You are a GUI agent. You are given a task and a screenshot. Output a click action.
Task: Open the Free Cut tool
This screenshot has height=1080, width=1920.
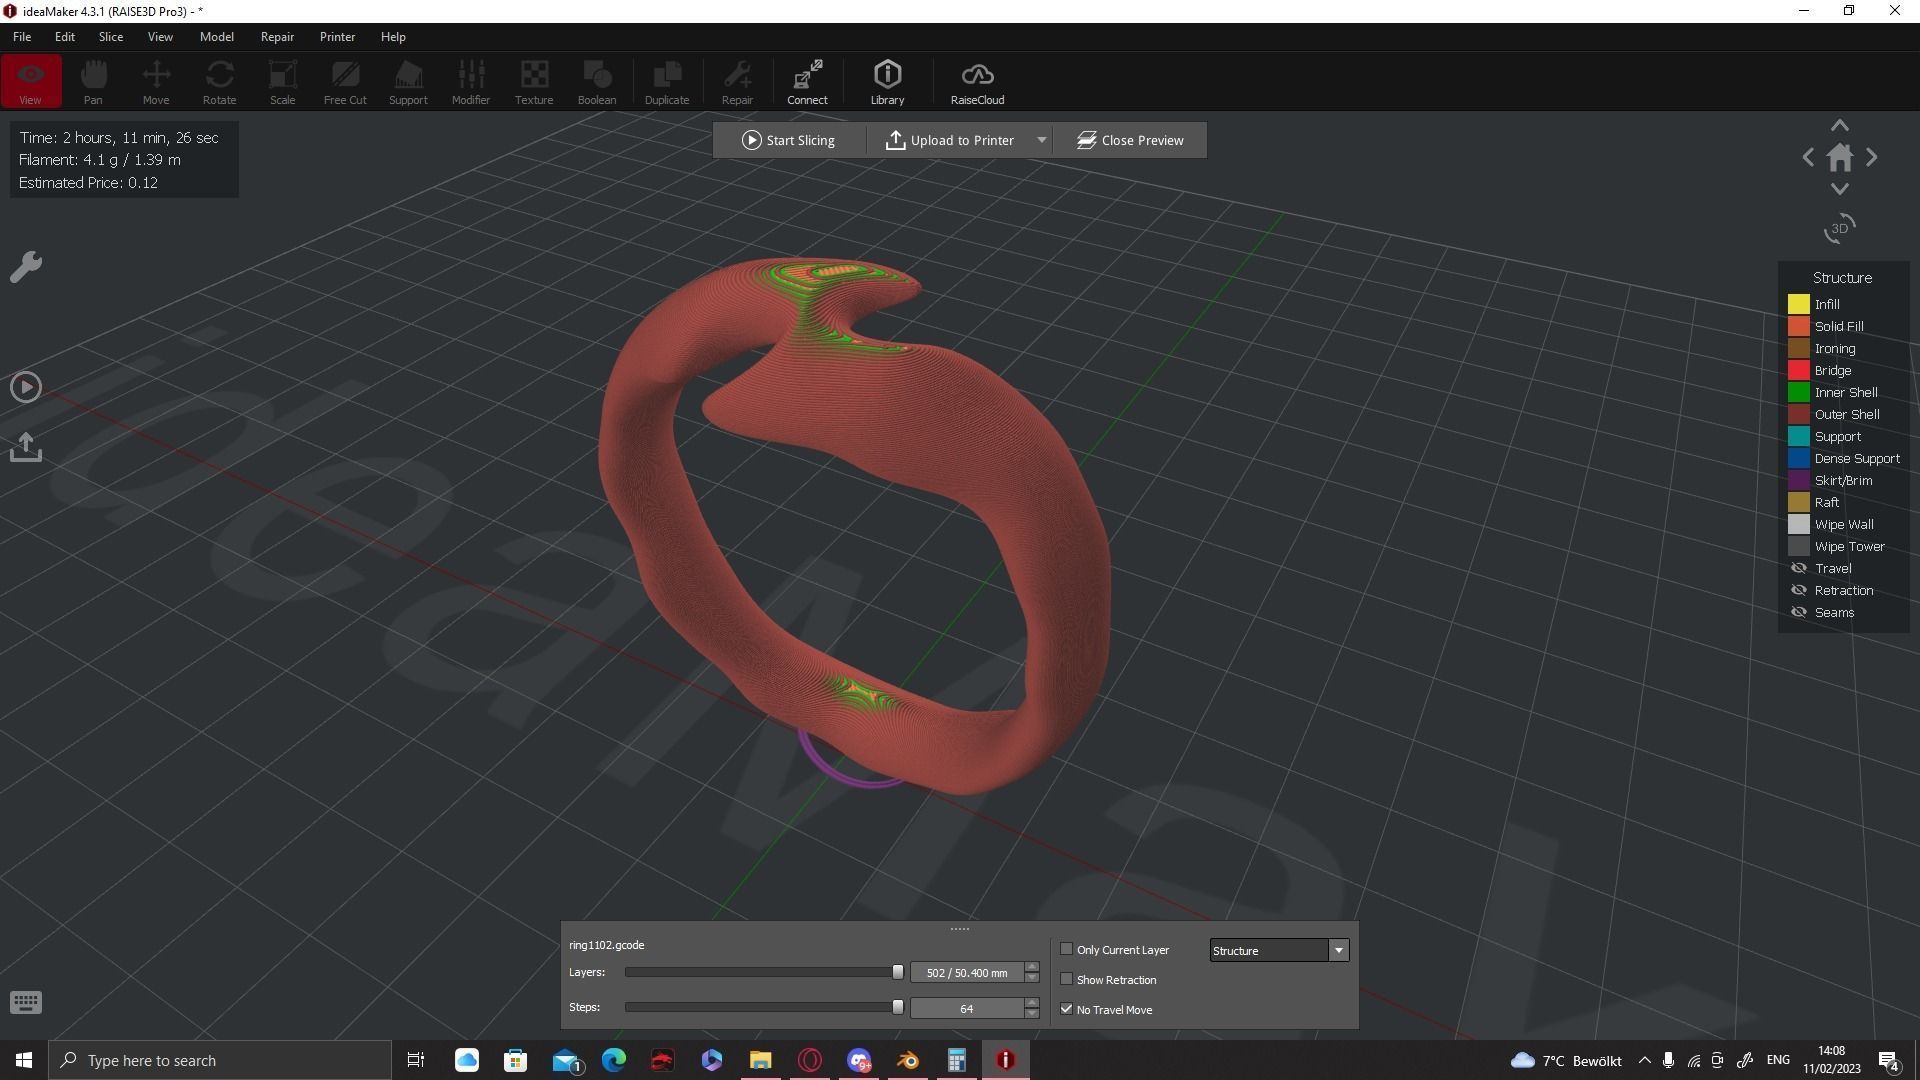345,81
